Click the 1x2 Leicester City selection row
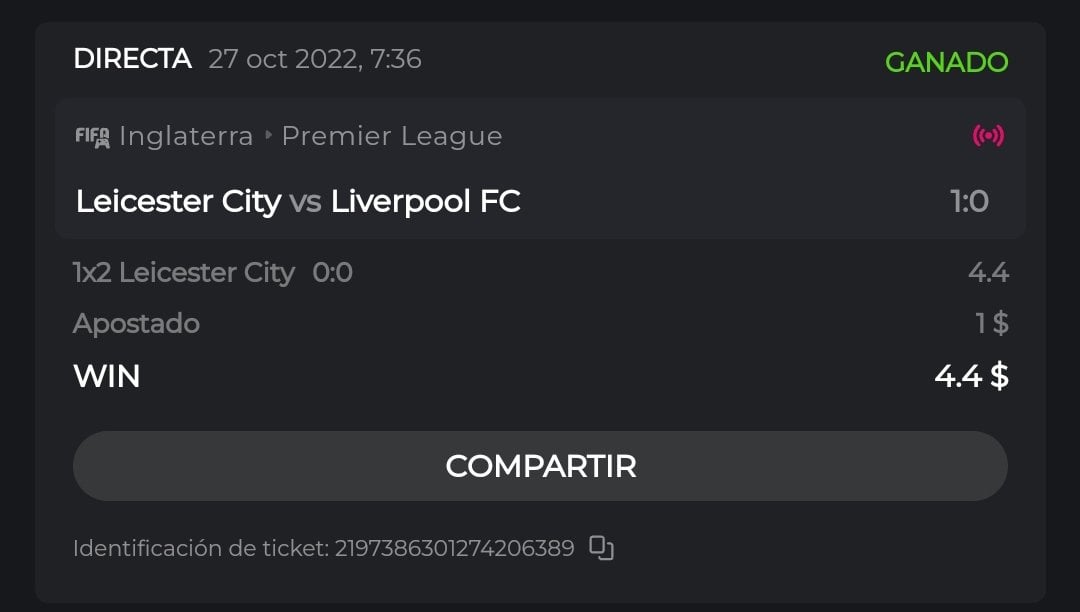Viewport: 1080px width, 612px height. (x=213, y=273)
